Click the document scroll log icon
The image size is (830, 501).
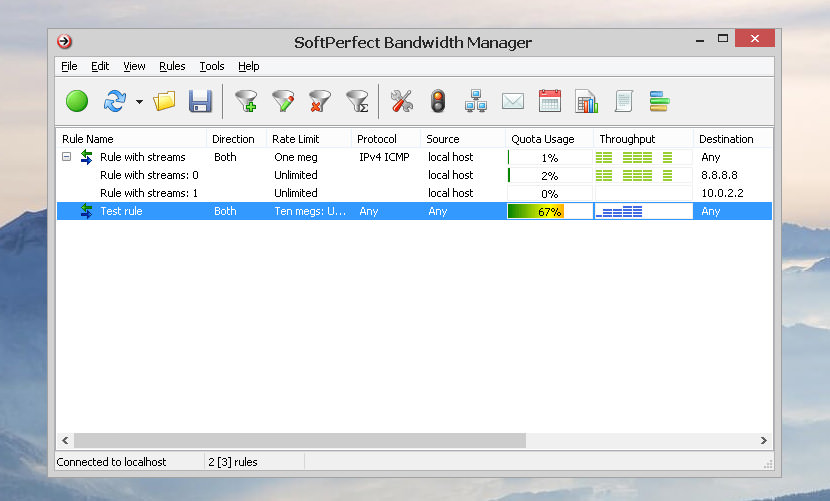pos(624,101)
